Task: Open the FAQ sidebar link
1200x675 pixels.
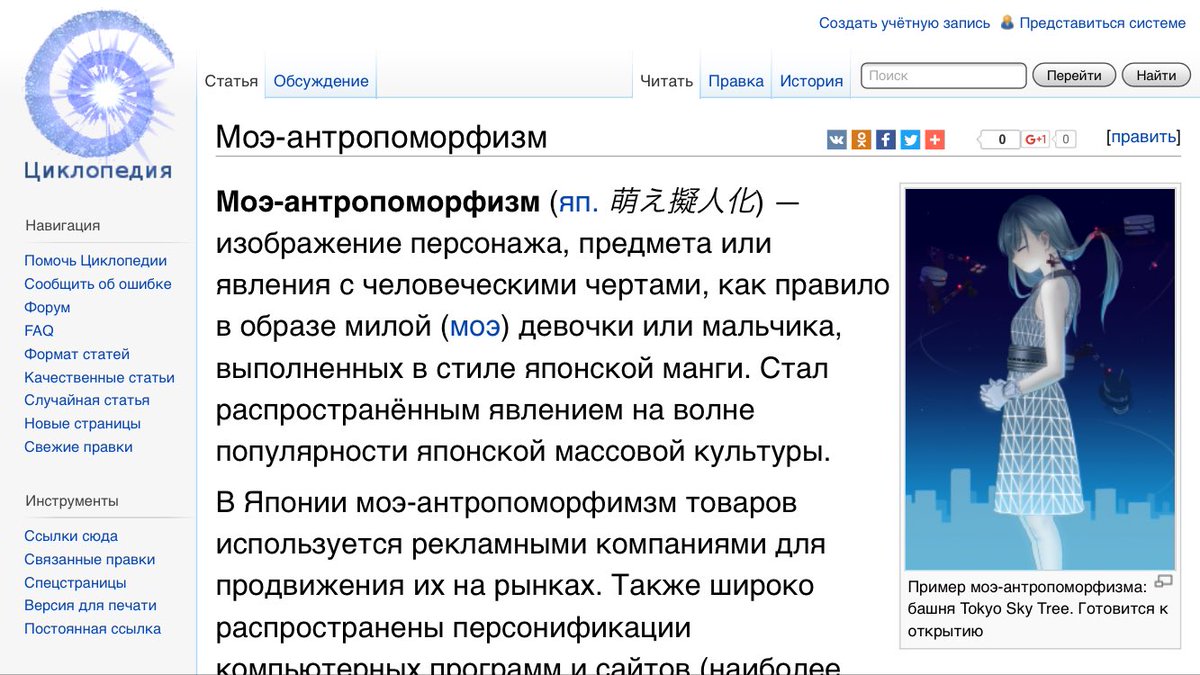Action: 39,330
